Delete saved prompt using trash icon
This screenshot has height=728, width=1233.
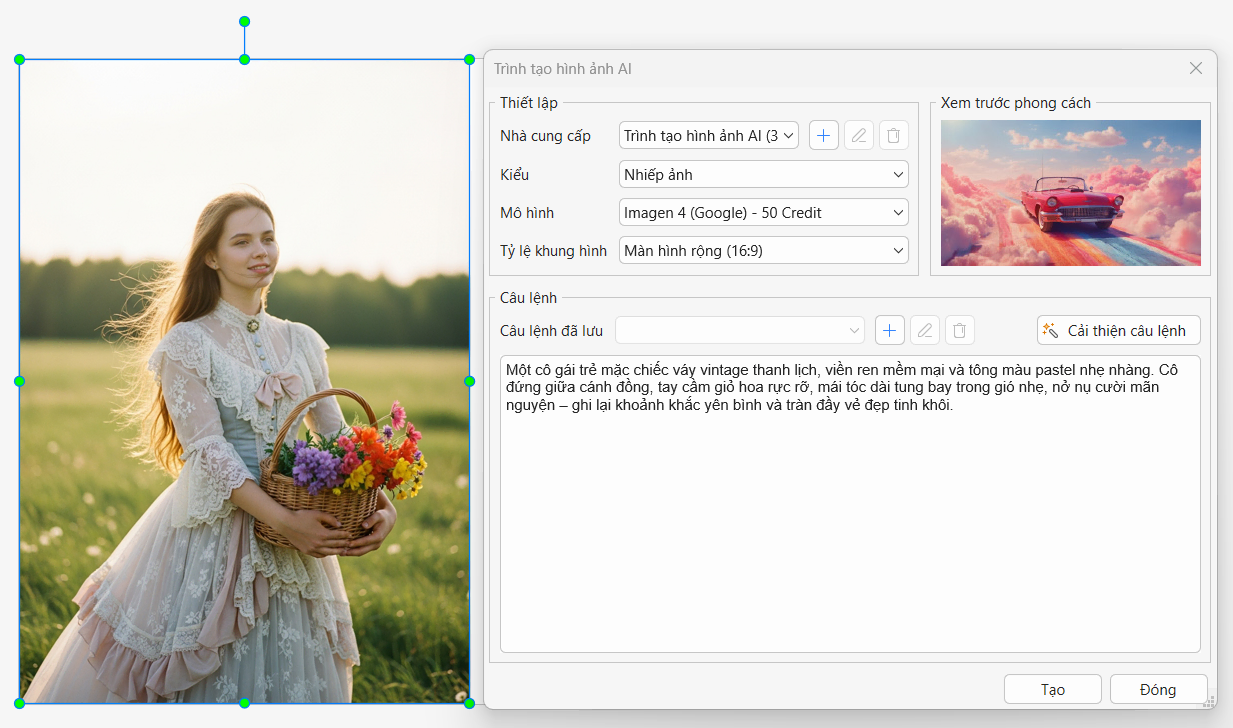pos(960,330)
